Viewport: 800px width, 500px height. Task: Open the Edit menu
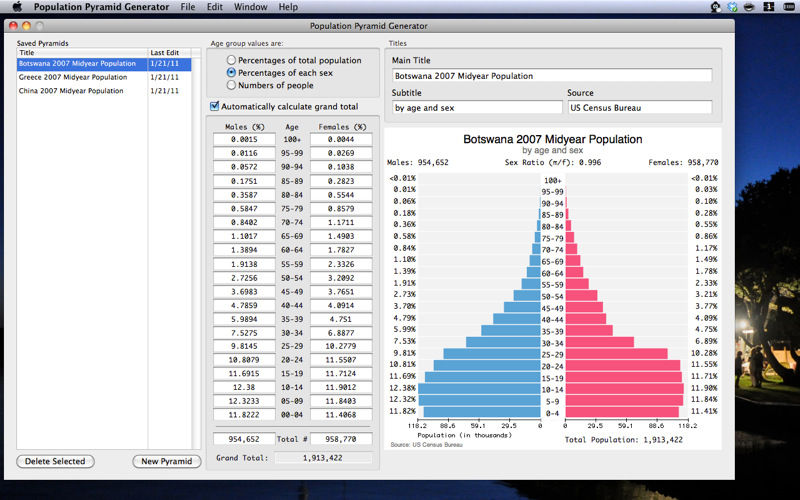click(x=215, y=7)
